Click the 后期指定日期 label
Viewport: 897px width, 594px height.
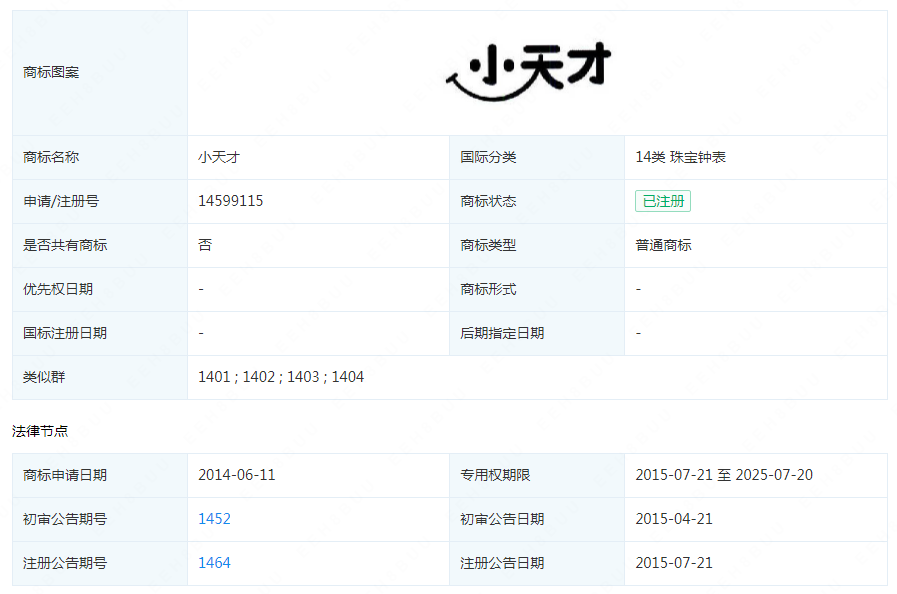(x=502, y=334)
